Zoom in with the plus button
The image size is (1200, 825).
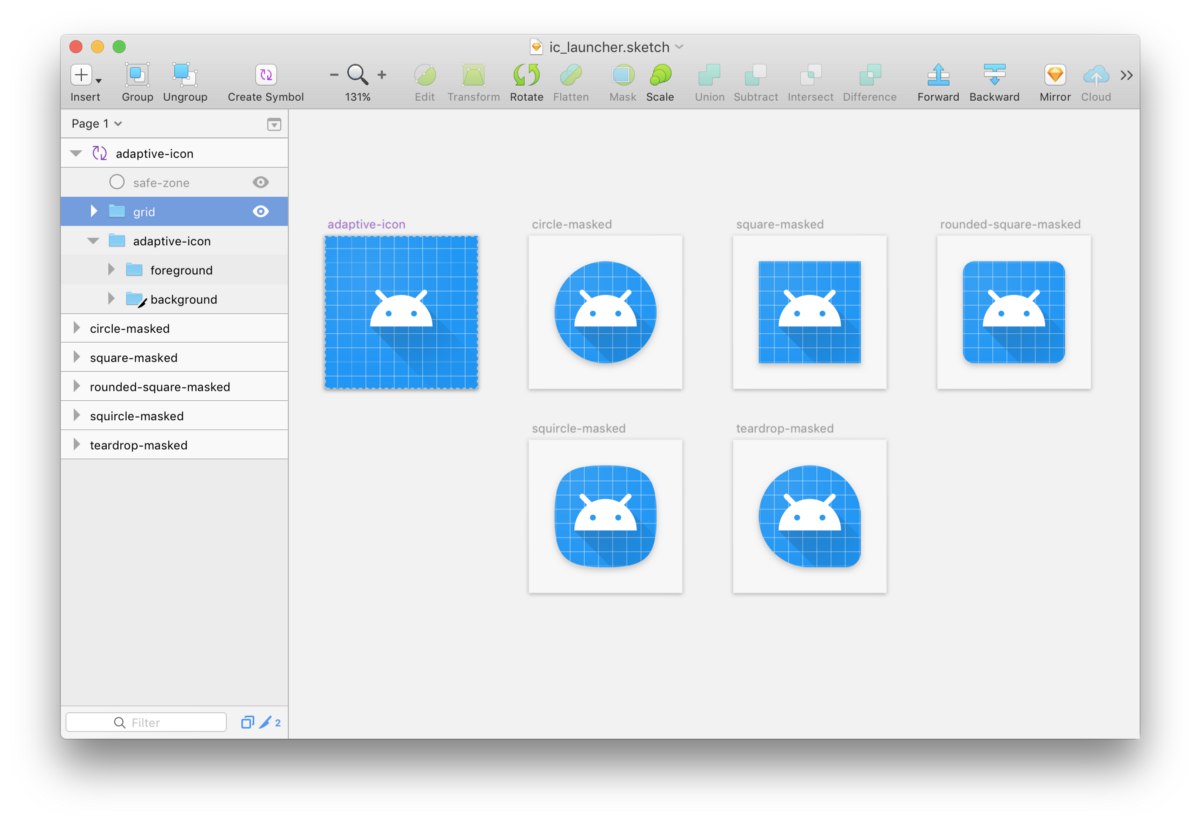pos(382,75)
